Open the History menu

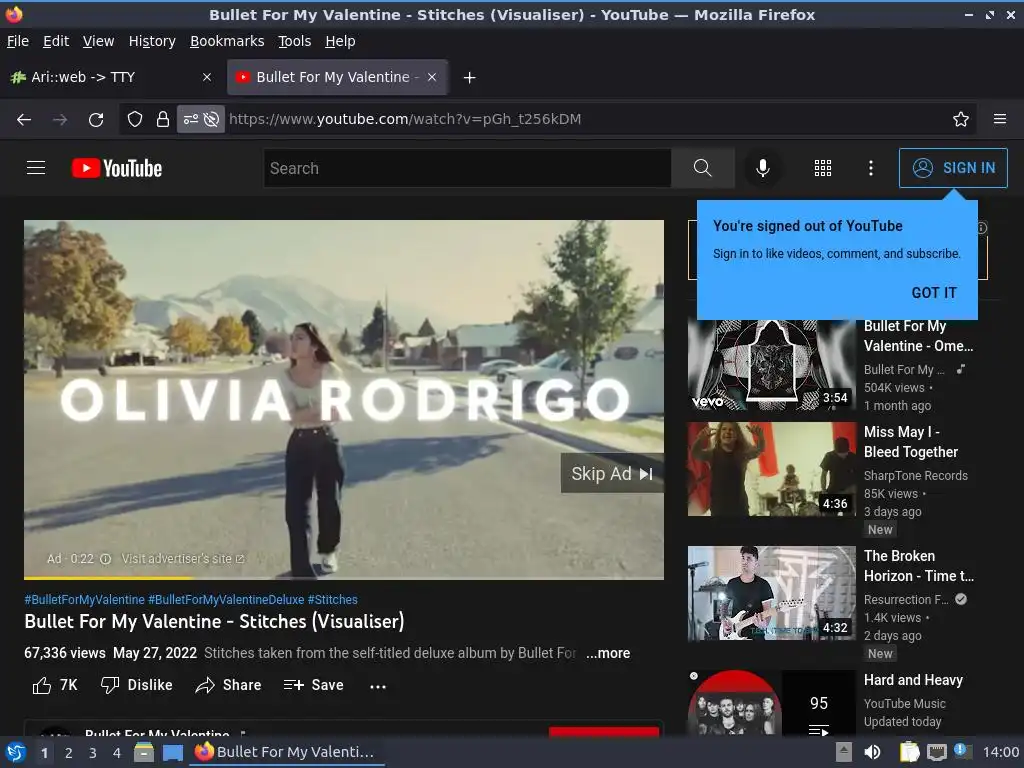(x=152, y=41)
